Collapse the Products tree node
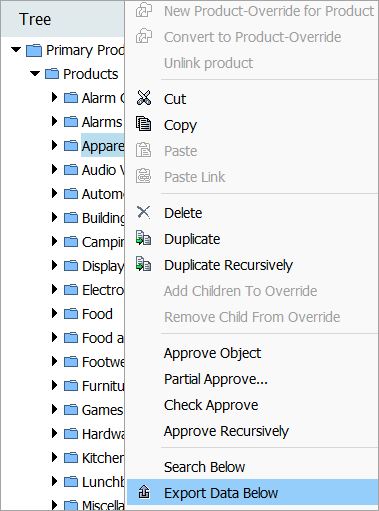The image size is (379, 511). pyautogui.click(x=35, y=73)
